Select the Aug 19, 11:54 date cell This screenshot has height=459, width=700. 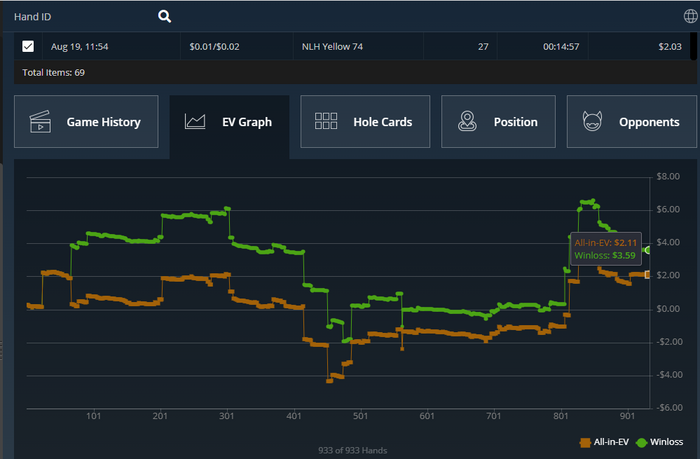point(111,46)
